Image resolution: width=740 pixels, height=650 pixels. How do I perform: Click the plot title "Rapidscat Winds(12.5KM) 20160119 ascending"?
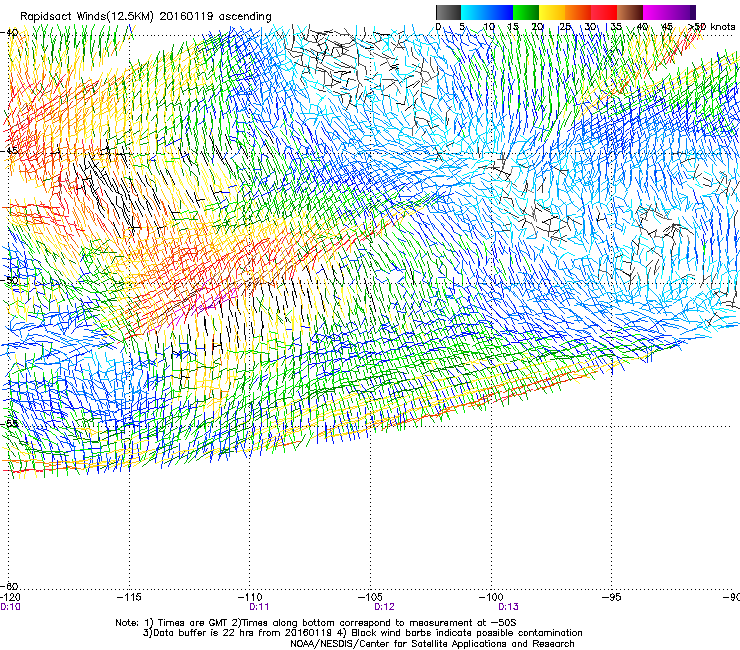tap(145, 17)
